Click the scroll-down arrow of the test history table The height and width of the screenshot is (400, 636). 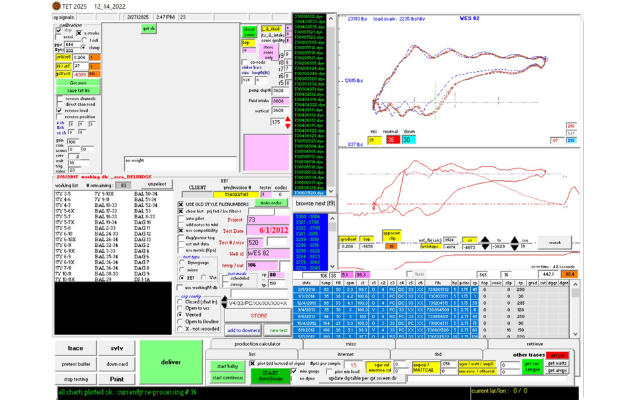(575, 334)
